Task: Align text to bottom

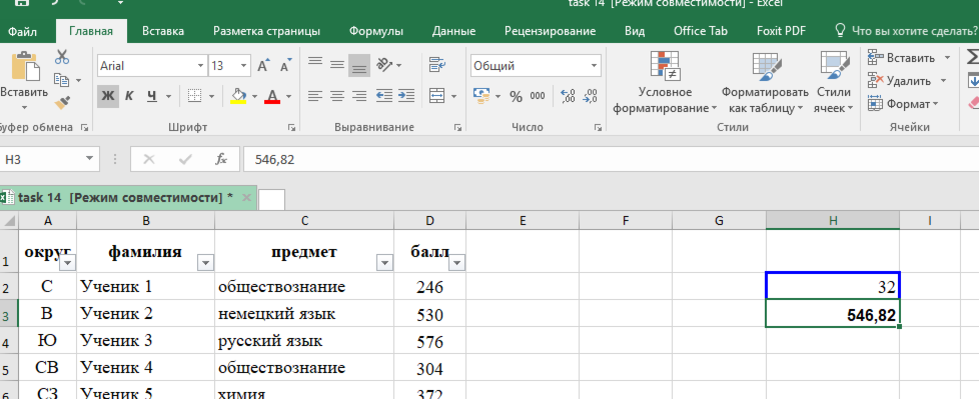Action: pos(359,65)
